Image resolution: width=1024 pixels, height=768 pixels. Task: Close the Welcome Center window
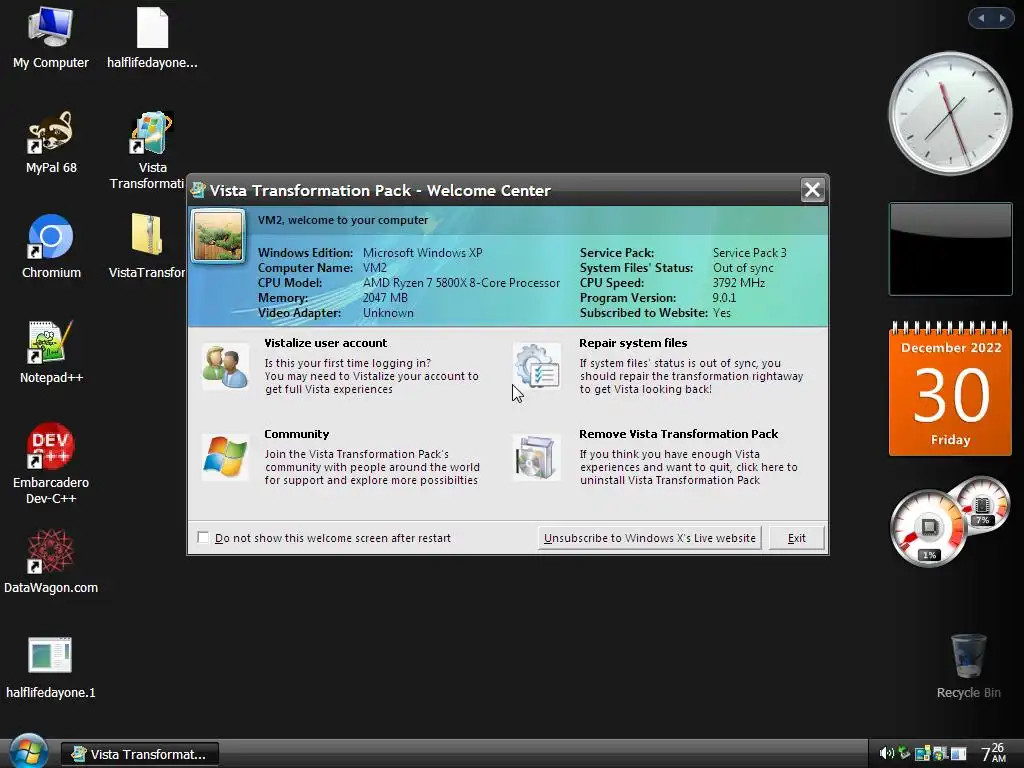(812, 190)
